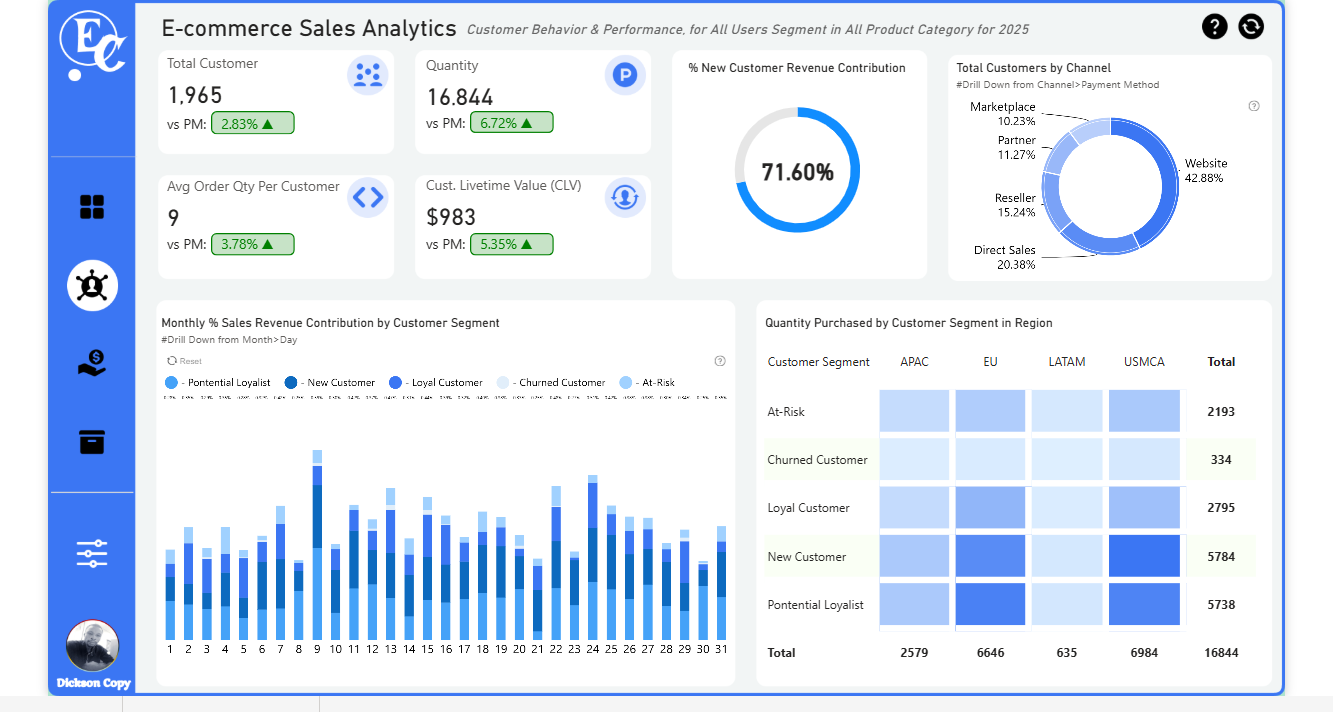The image size is (1333, 712).
Task: Open the dashboard overview grid icon
Action: point(92,207)
